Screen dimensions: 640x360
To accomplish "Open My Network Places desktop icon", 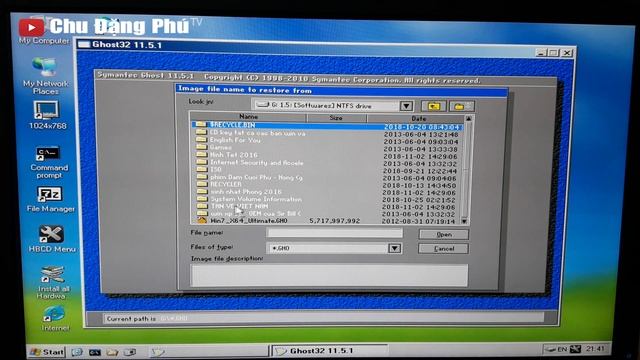I will click(45, 76).
